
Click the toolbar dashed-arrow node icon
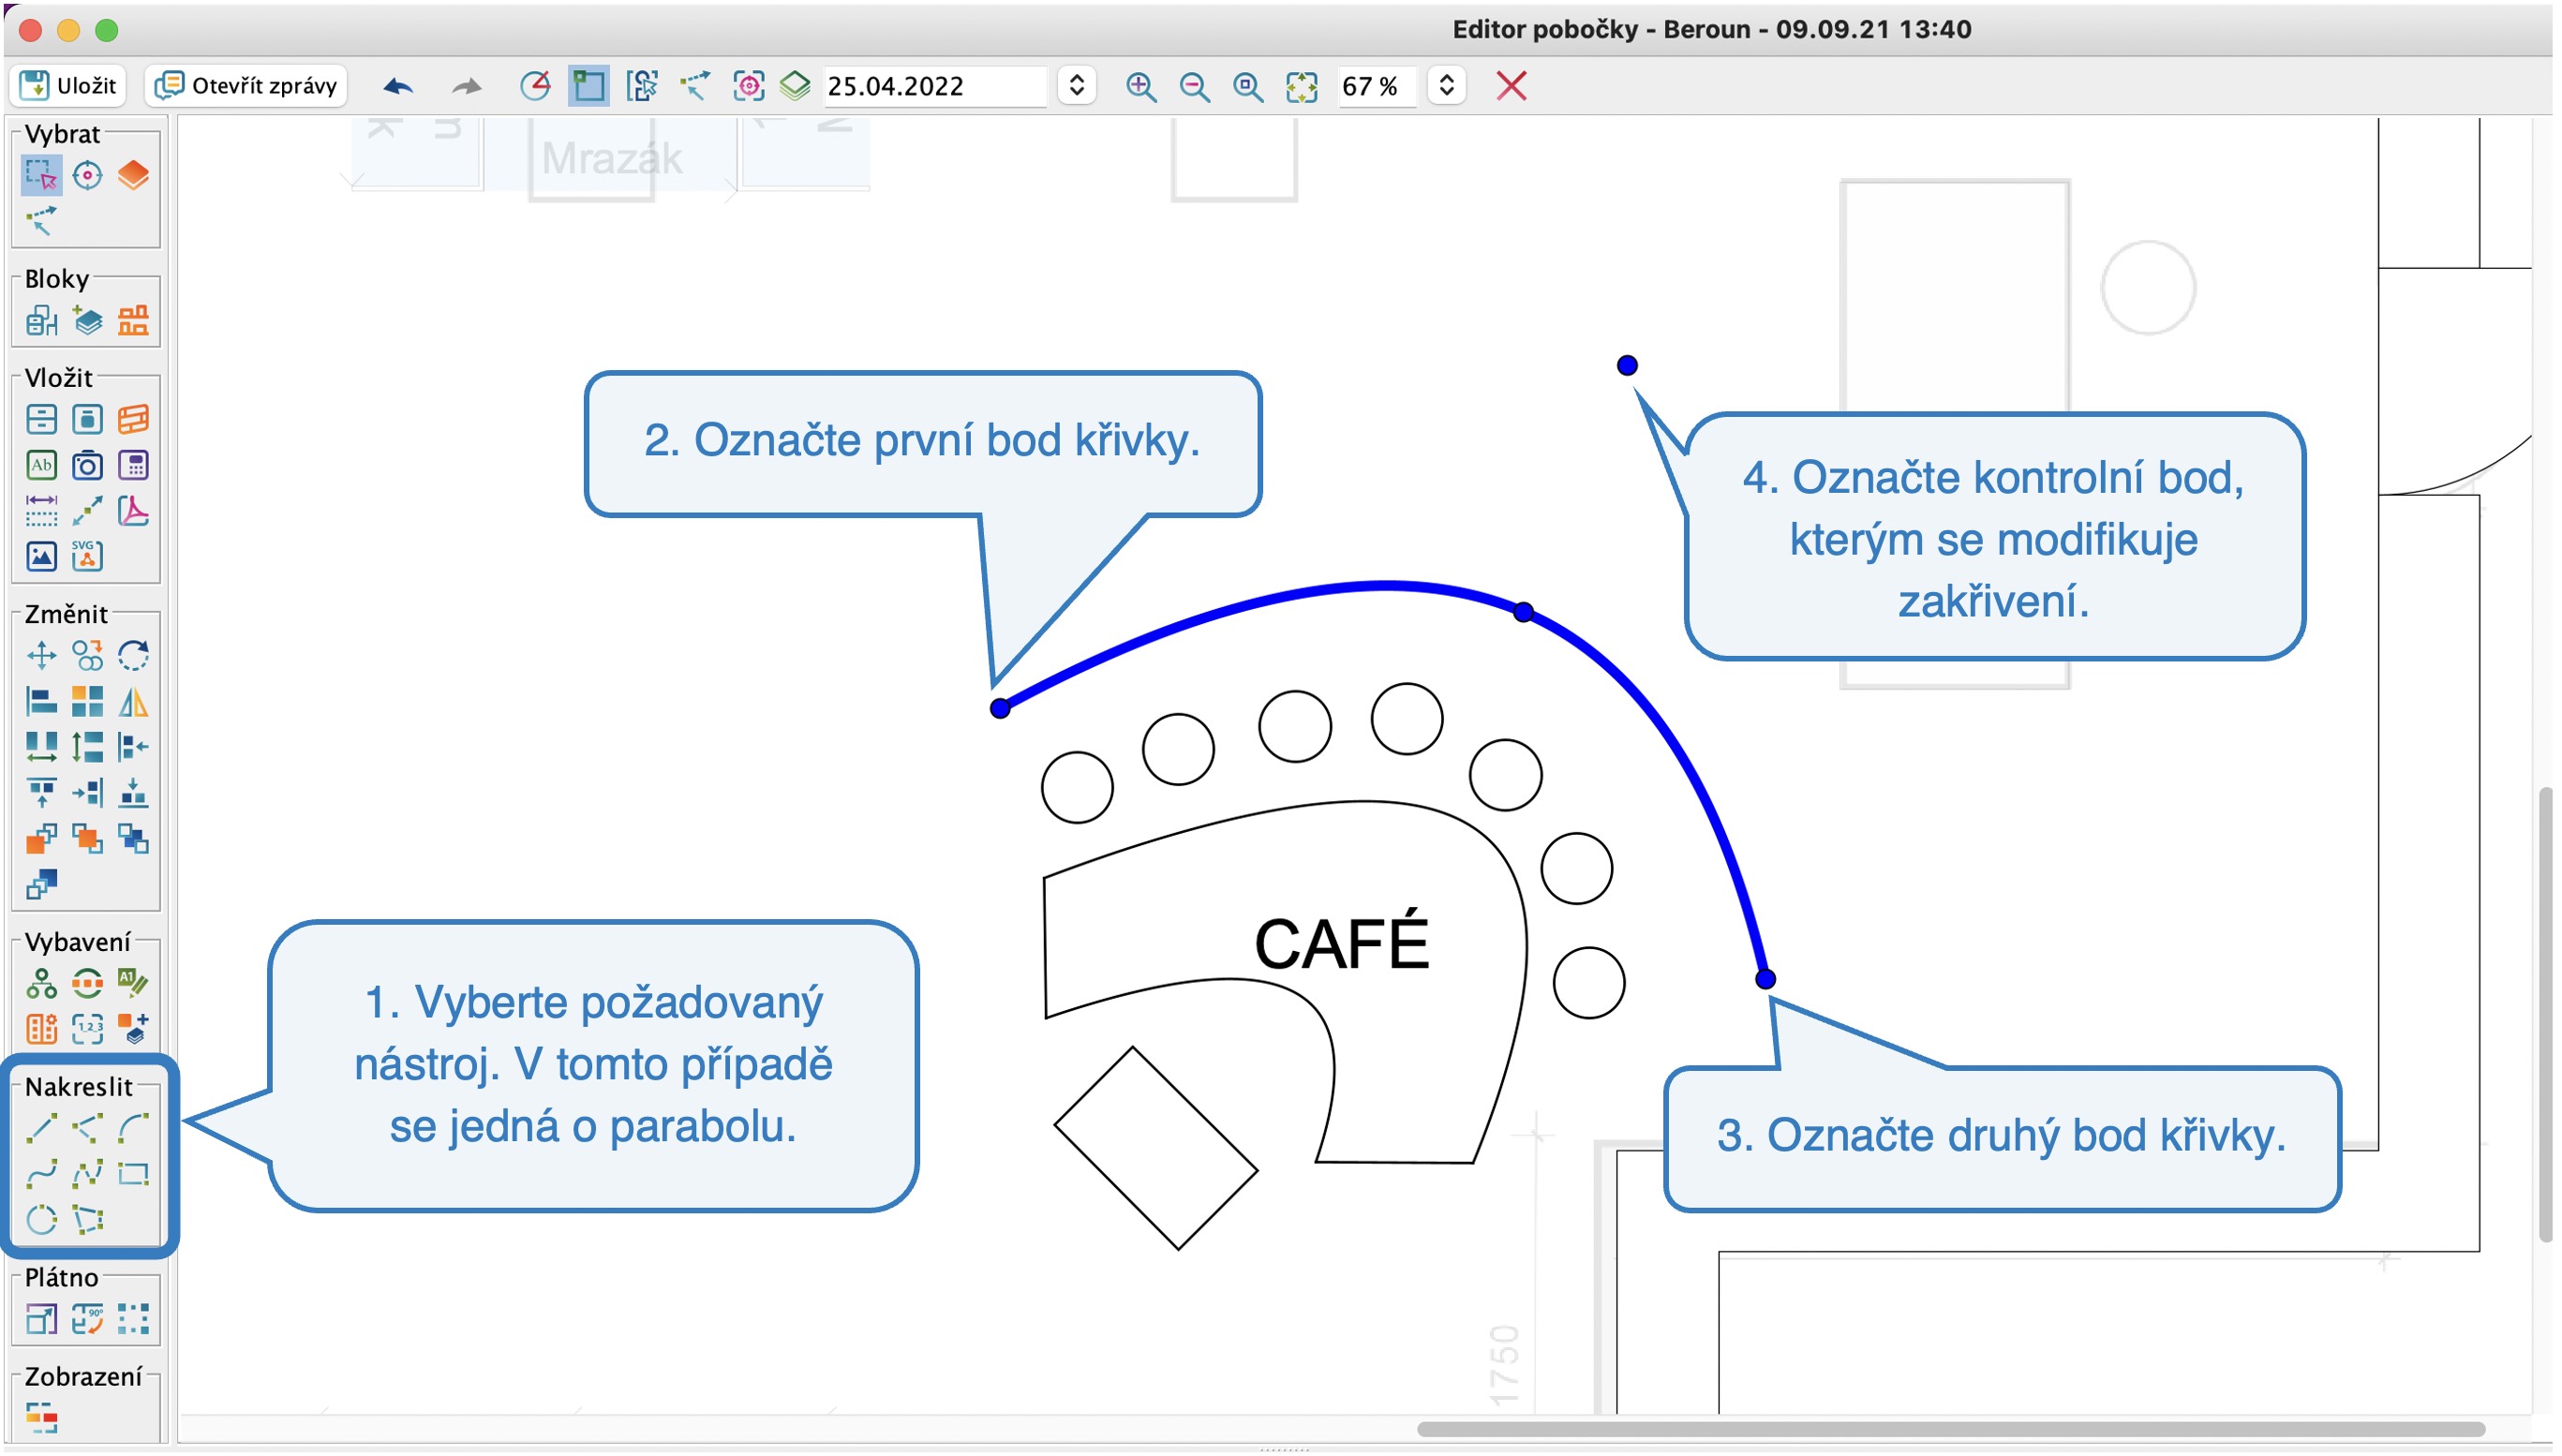(x=695, y=86)
